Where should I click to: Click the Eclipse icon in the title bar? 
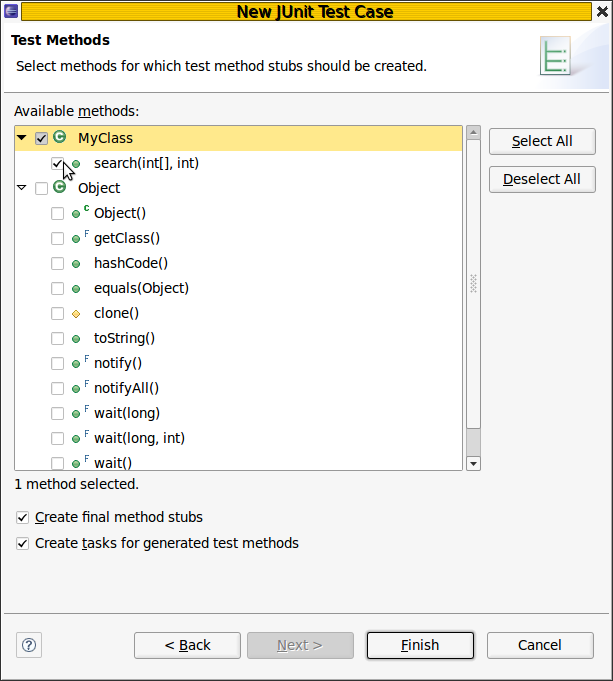(11, 11)
